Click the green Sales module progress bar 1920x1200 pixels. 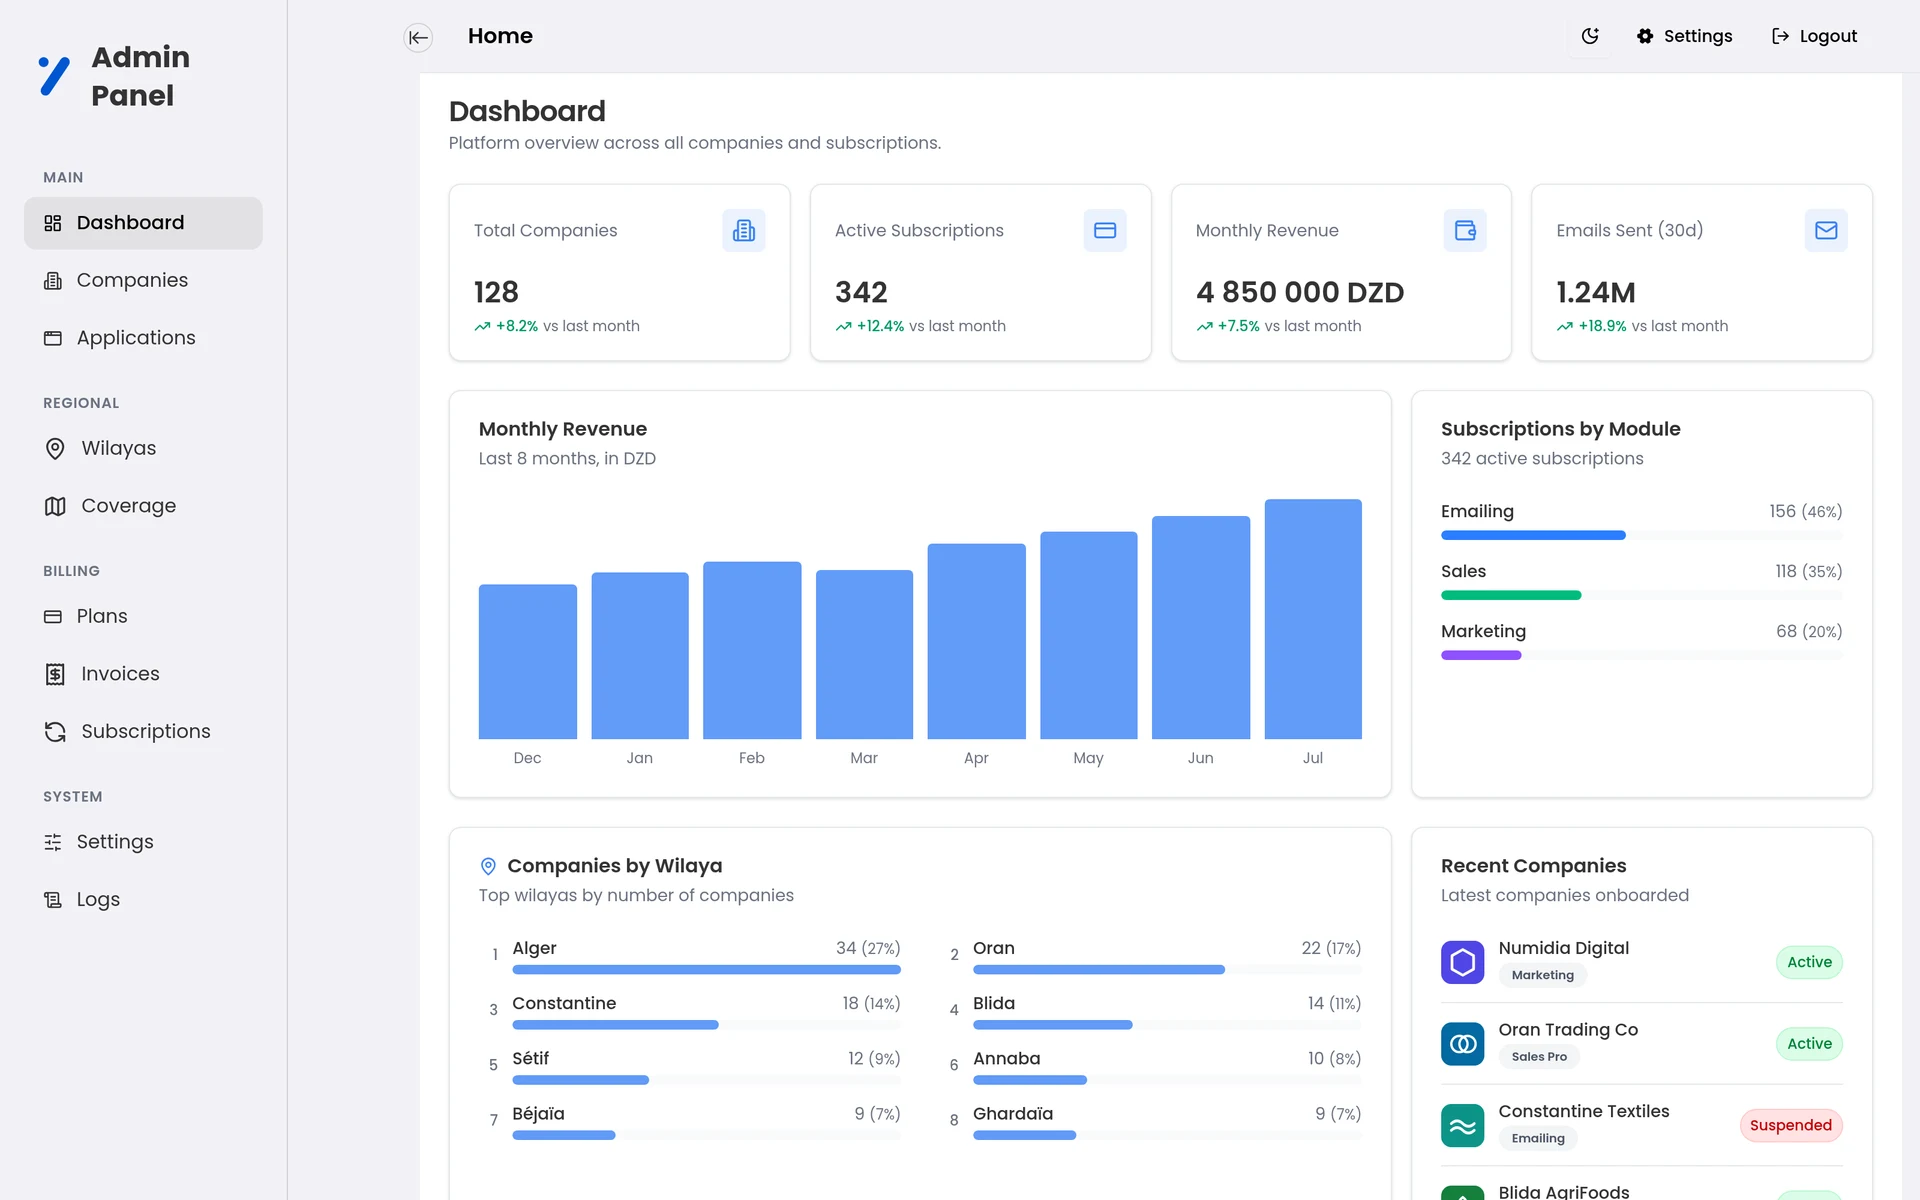coord(1642,595)
